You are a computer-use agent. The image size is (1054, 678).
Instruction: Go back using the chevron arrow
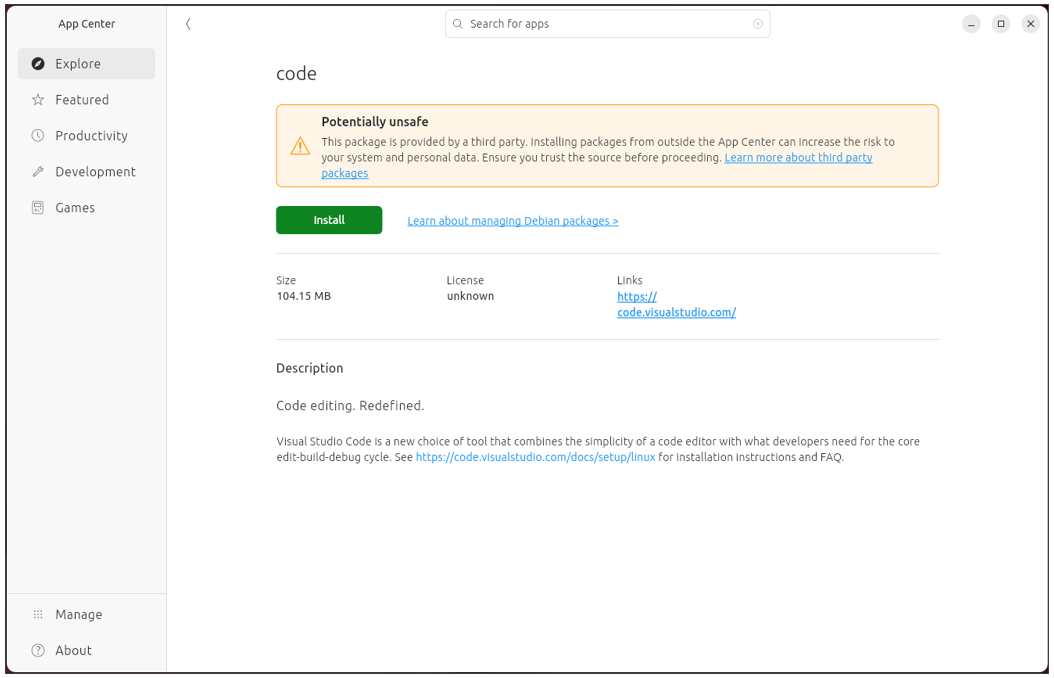tap(188, 24)
